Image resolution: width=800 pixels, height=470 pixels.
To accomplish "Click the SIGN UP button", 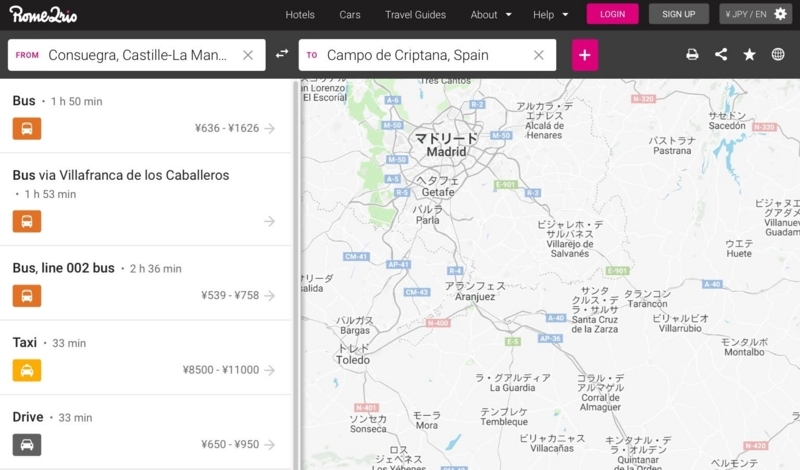I will (x=679, y=14).
